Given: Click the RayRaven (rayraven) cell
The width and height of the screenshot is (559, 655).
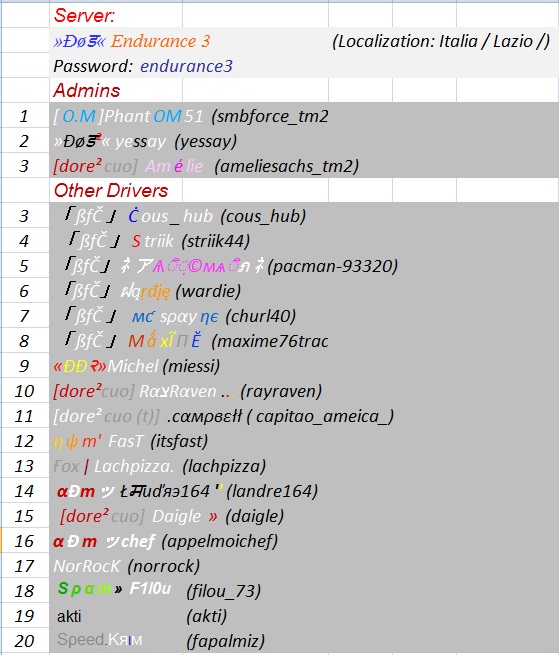Looking at the screenshot, I should pyautogui.click(x=188, y=391).
